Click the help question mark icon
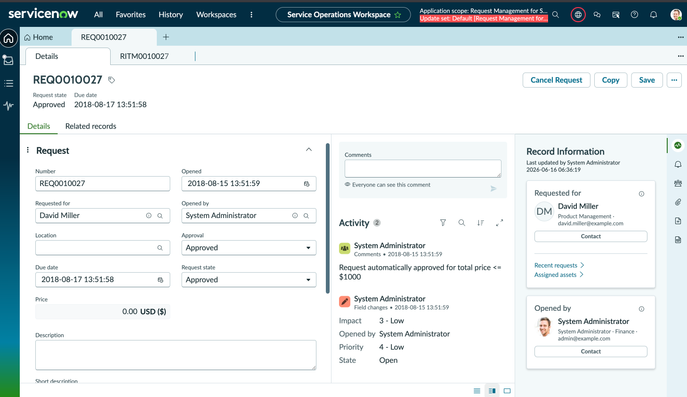Screen dimensions: 687x397 coord(634,15)
